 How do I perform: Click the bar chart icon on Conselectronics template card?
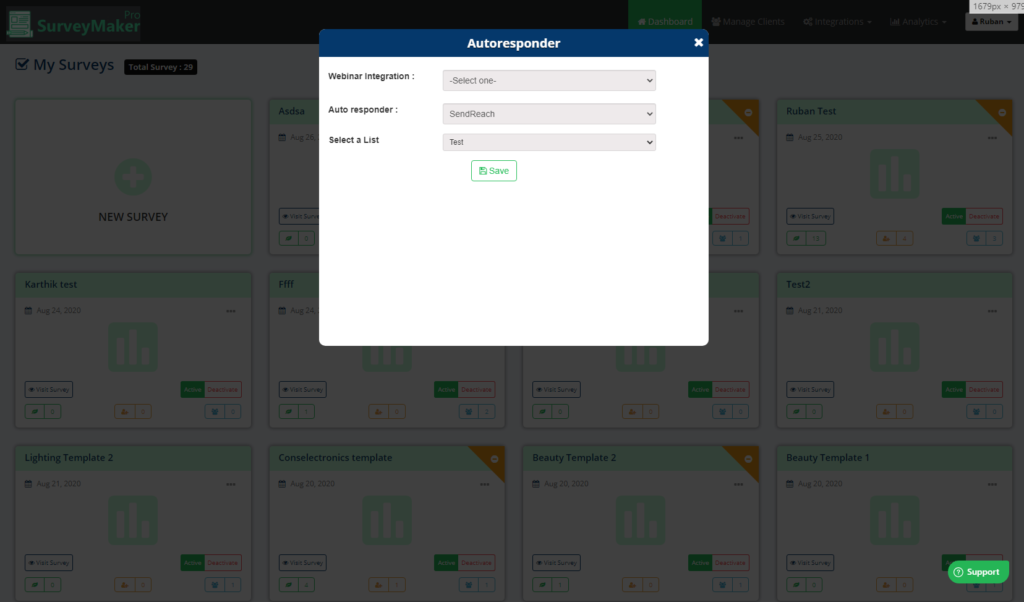pyautogui.click(x=387, y=520)
